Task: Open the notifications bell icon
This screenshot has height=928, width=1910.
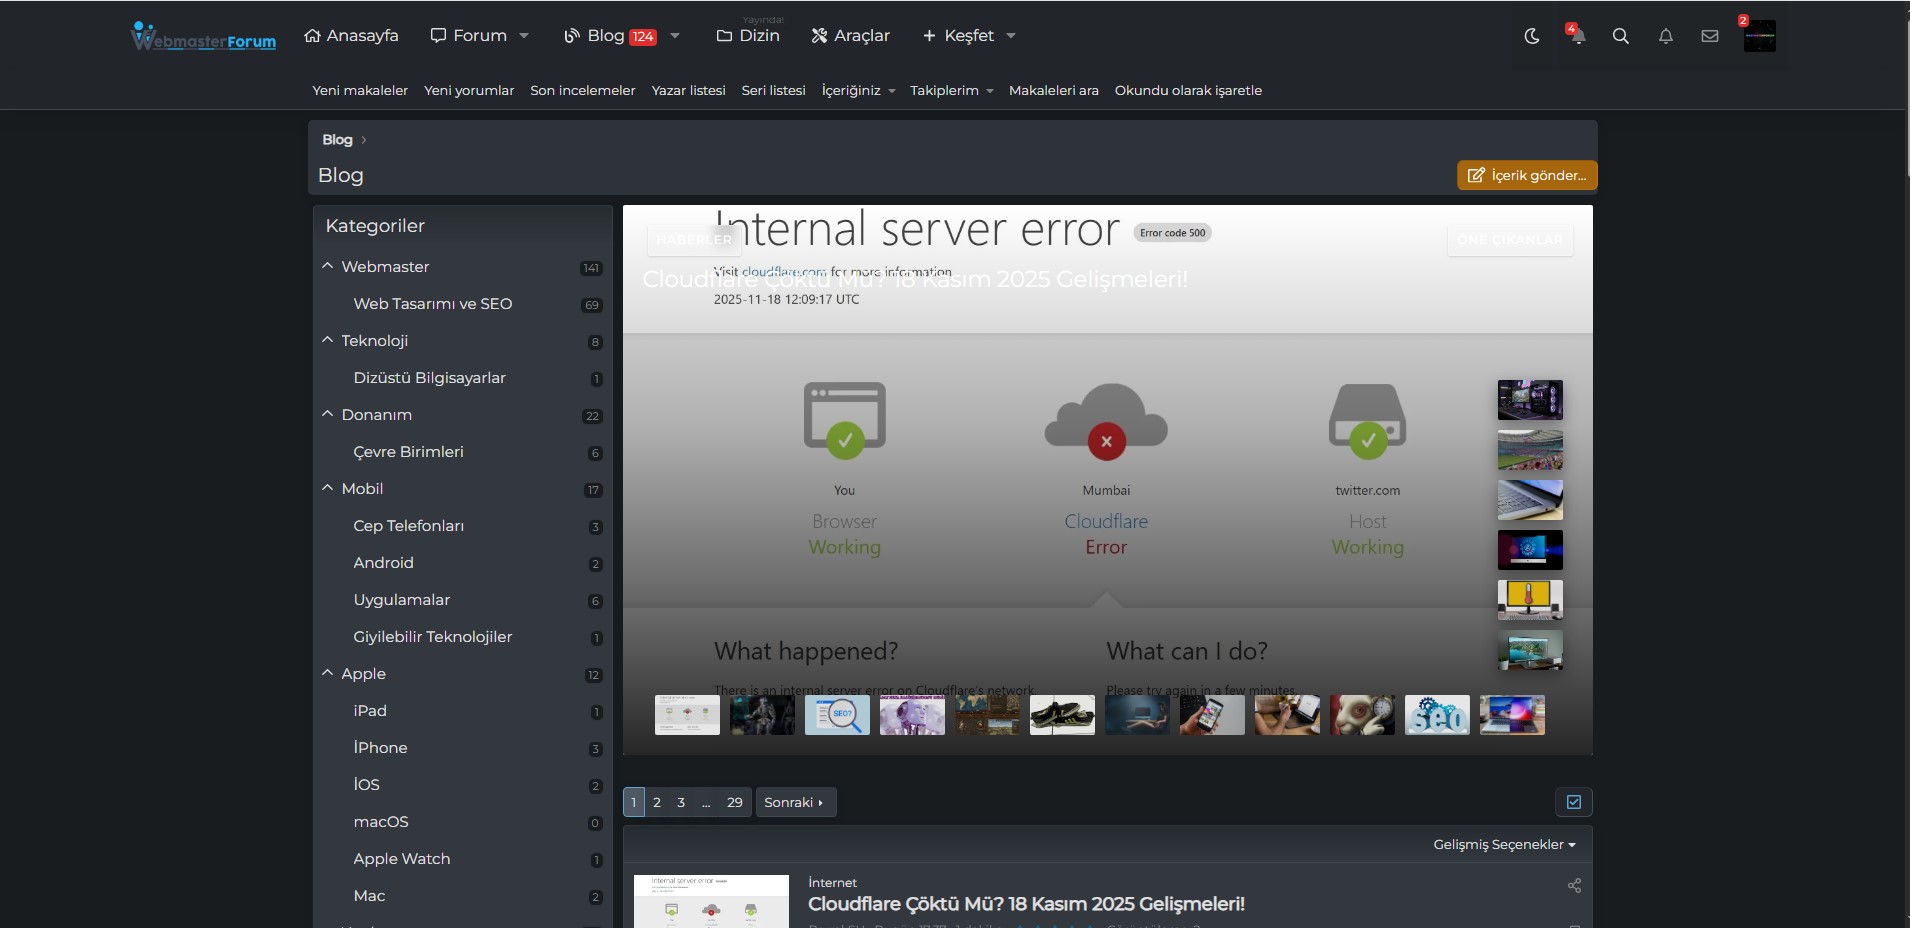Action: pyautogui.click(x=1665, y=36)
